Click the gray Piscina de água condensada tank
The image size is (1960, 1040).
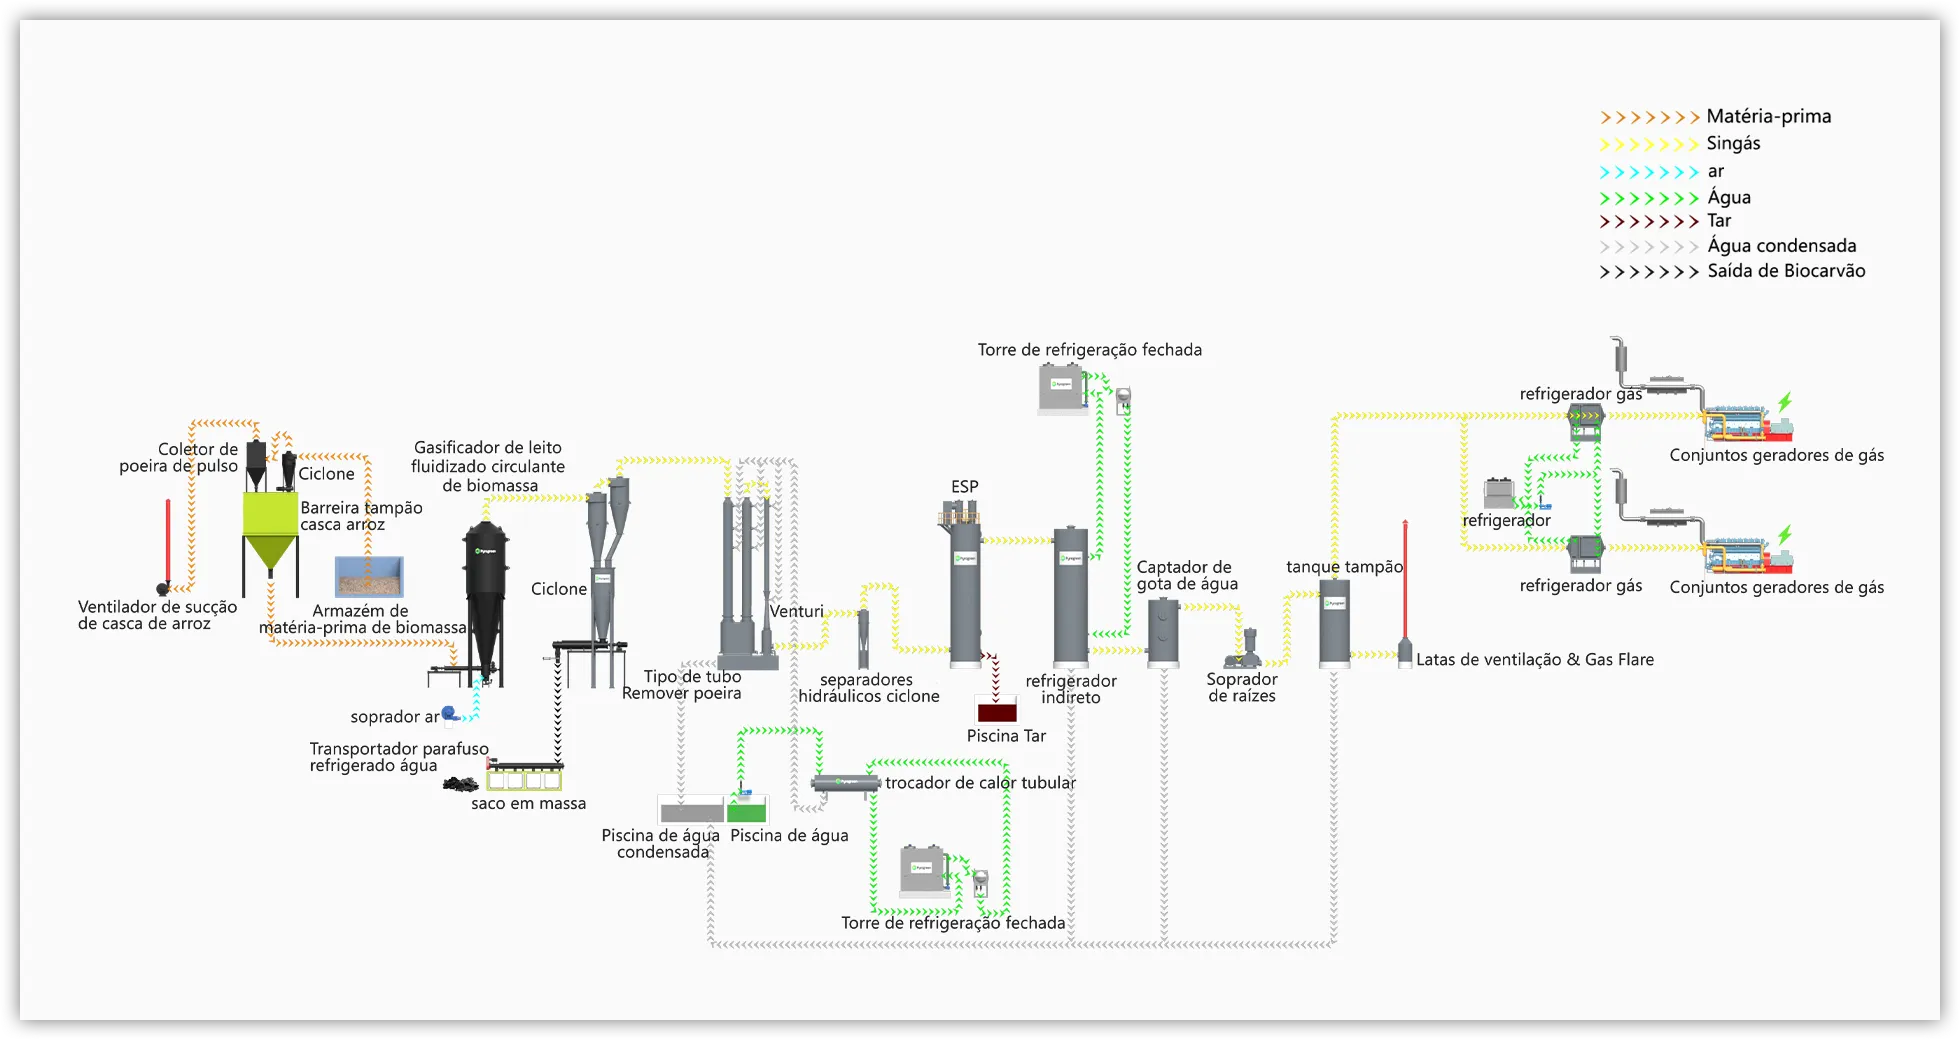691,811
